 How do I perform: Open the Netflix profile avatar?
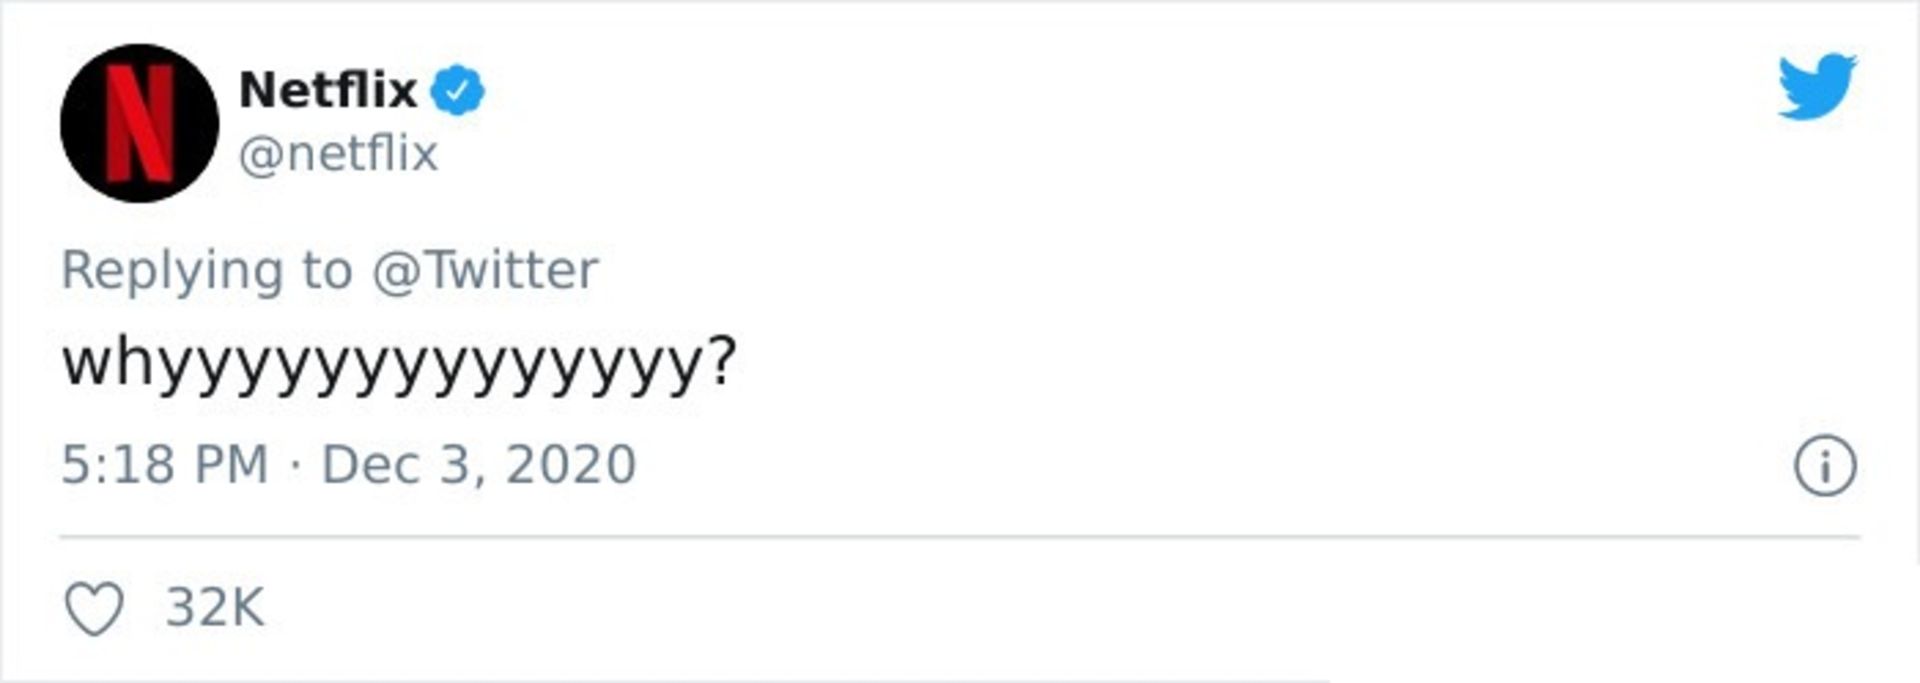[x=139, y=123]
